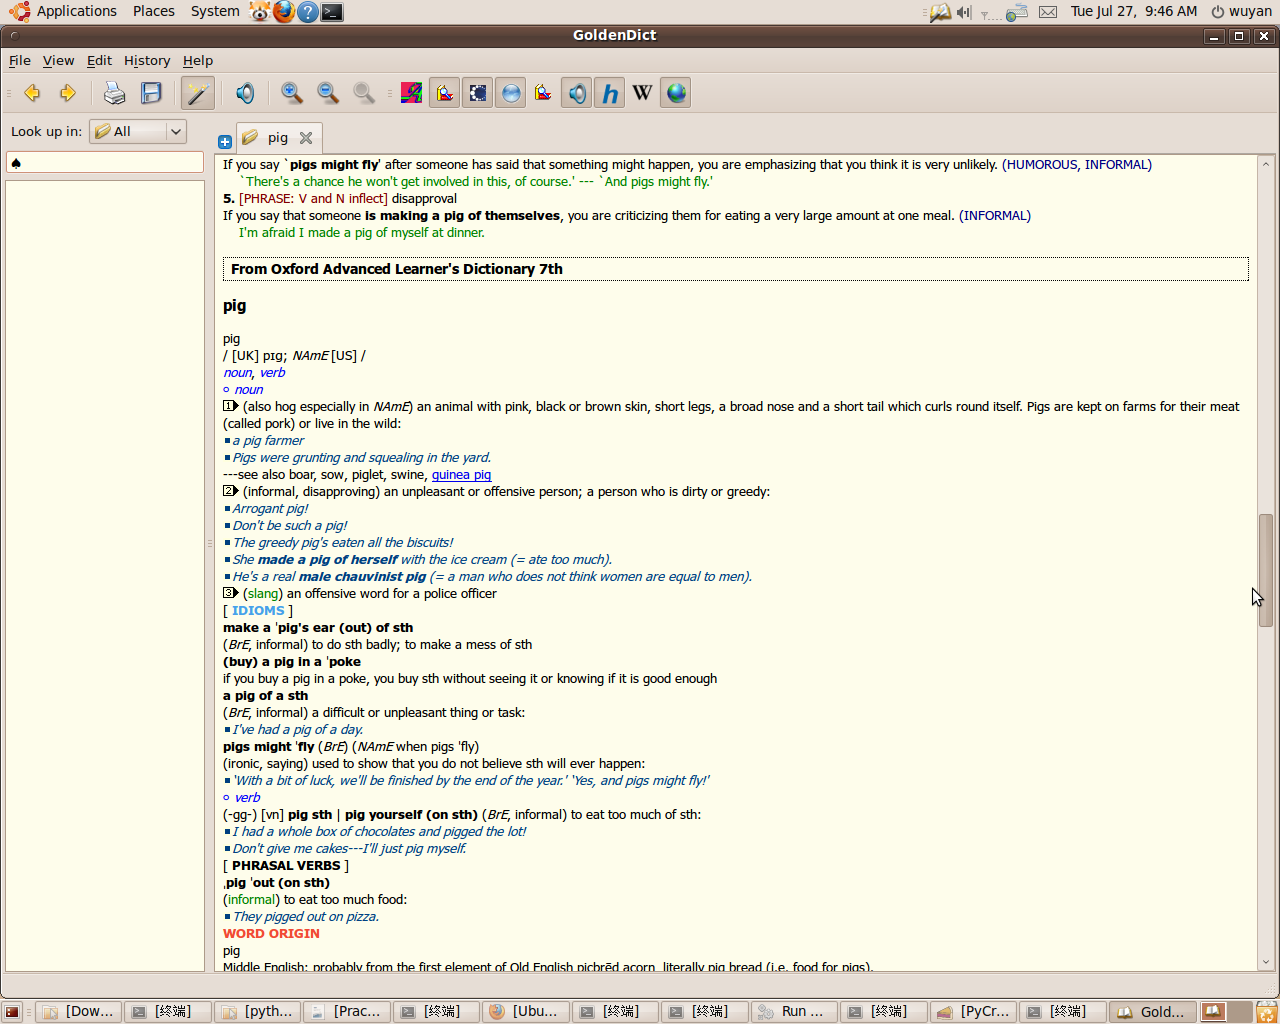Click the date and time clock
The image size is (1280, 1024).
[x=1133, y=11]
